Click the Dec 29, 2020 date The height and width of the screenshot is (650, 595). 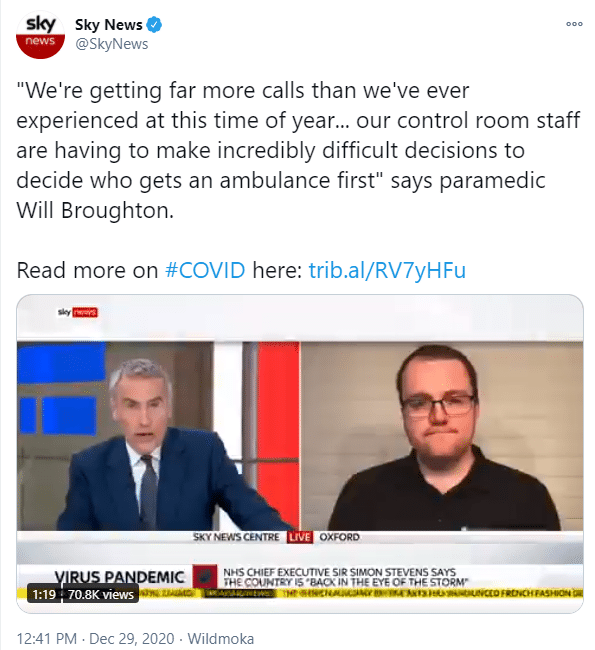tap(132, 638)
